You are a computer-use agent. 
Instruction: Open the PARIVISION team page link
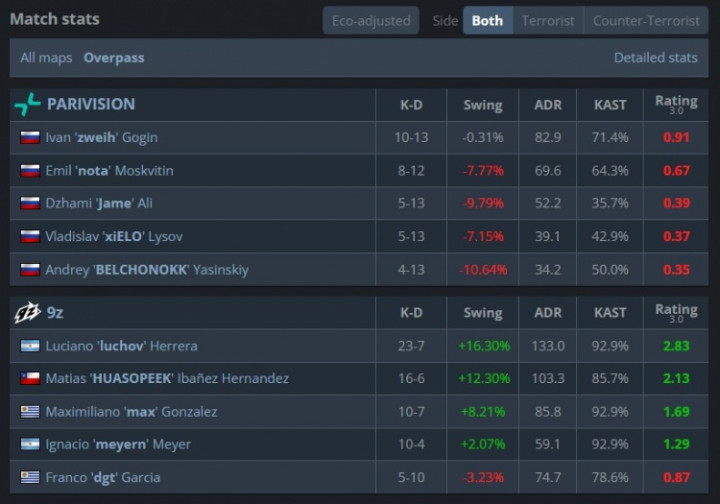[91, 104]
